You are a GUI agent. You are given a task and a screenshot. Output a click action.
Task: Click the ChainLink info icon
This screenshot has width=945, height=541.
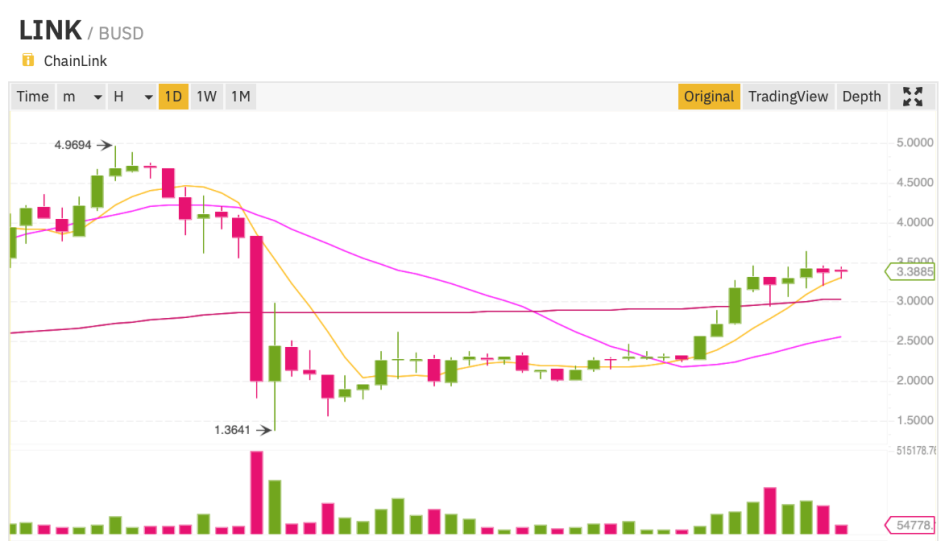tap(28, 60)
